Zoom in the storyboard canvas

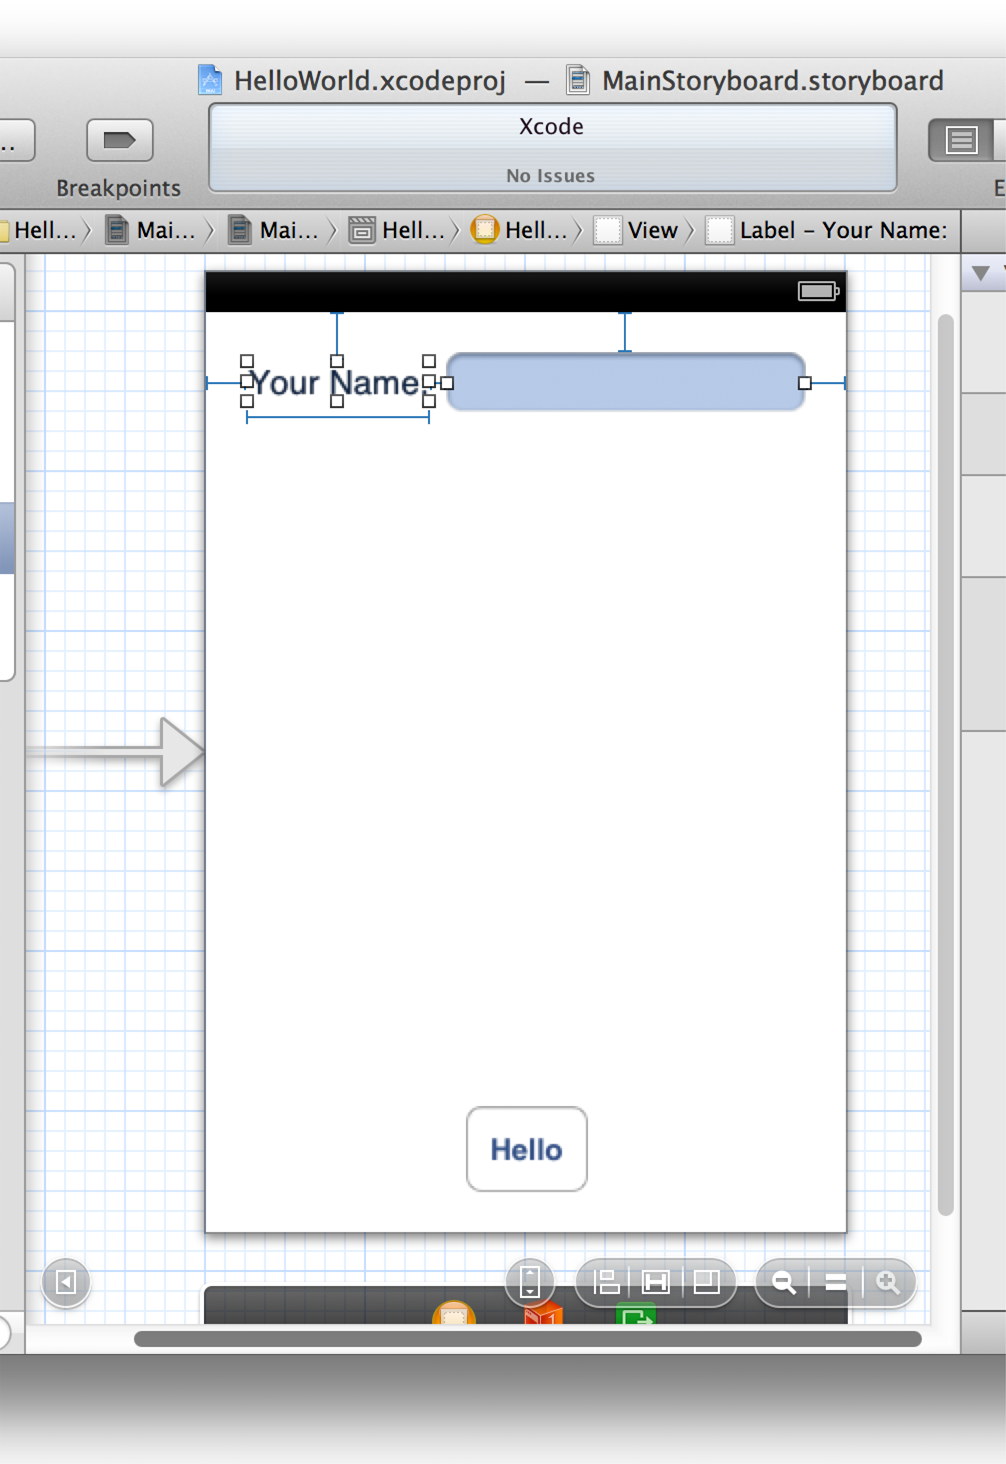pyautogui.click(x=887, y=1282)
